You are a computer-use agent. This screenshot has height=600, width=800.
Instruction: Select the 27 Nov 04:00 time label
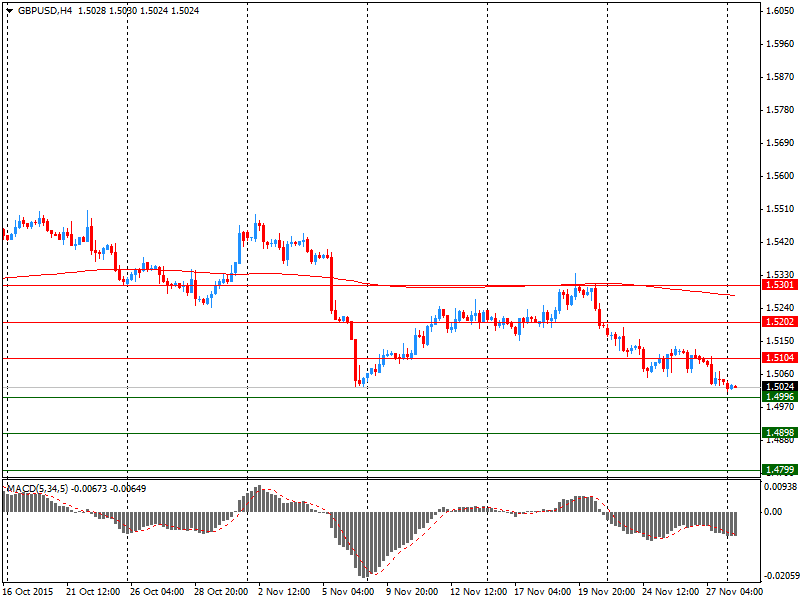click(735, 592)
